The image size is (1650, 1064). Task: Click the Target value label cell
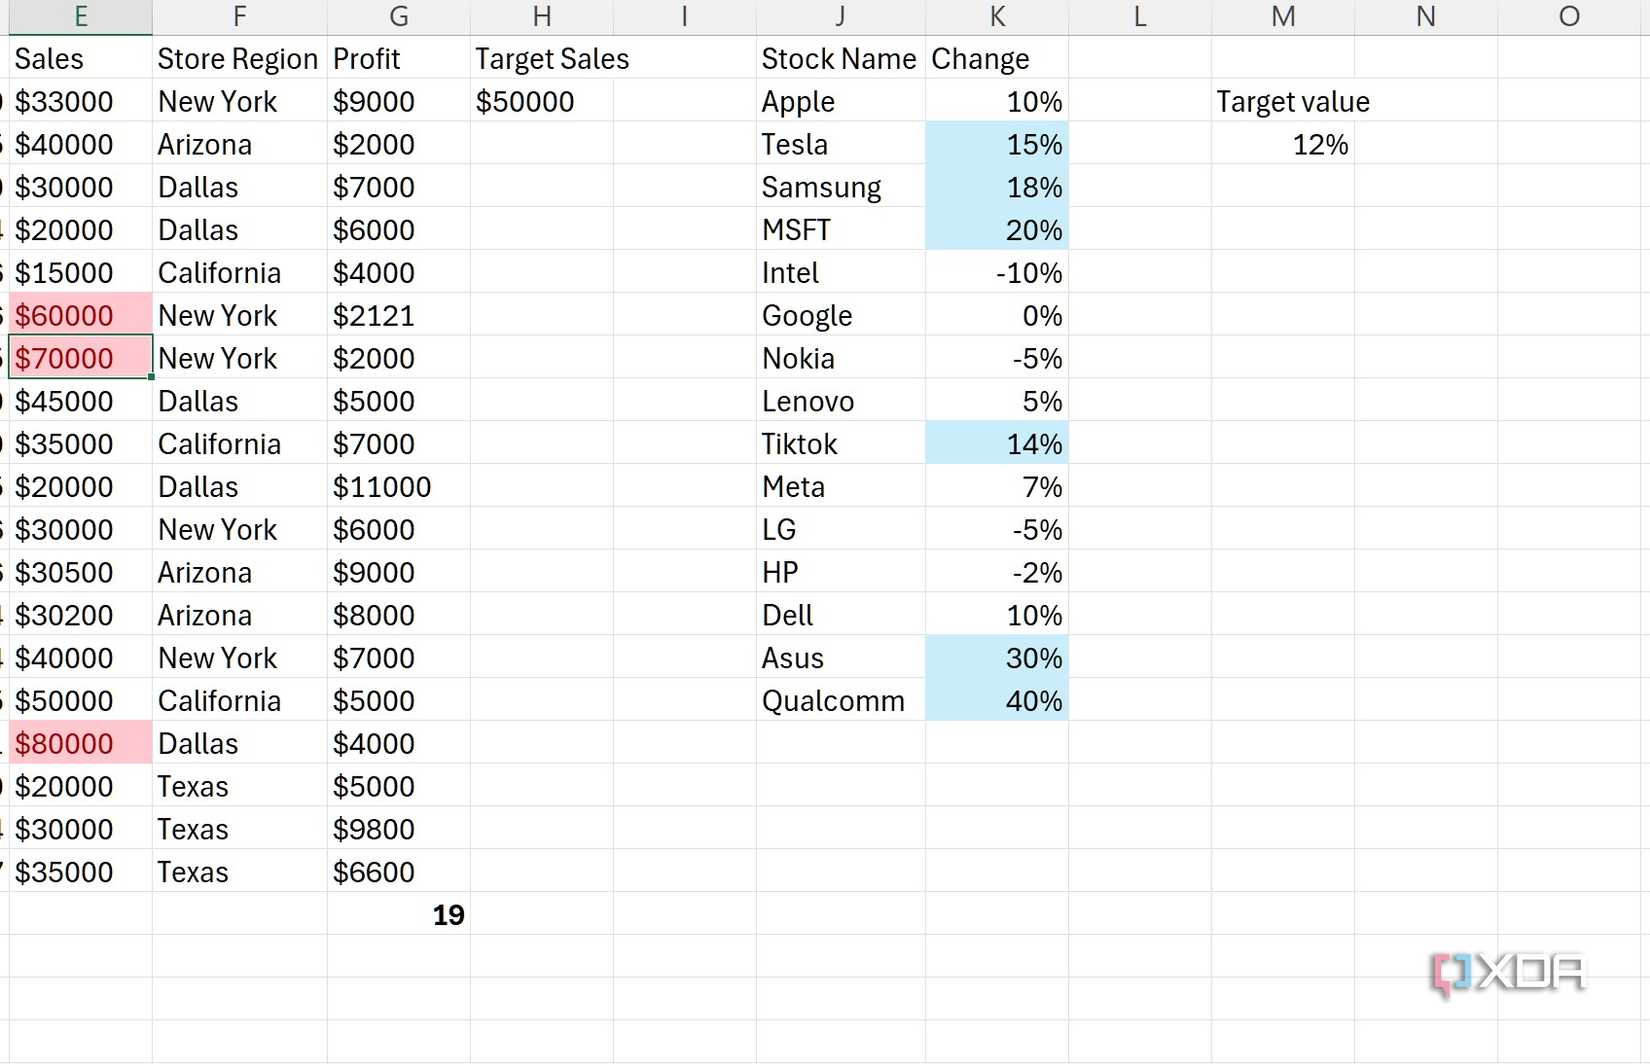click(1292, 101)
